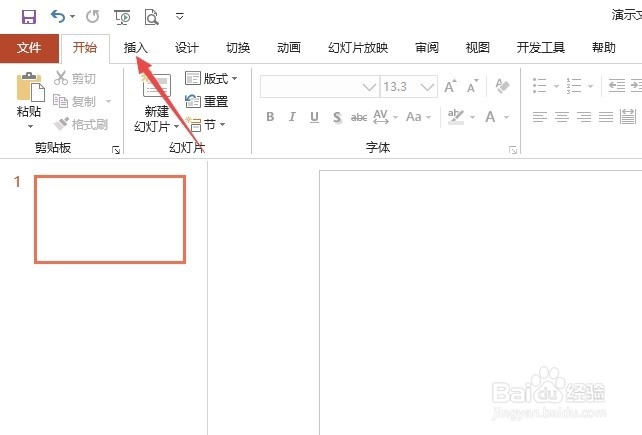Open the 审阅 (Review) tab

[x=427, y=48]
